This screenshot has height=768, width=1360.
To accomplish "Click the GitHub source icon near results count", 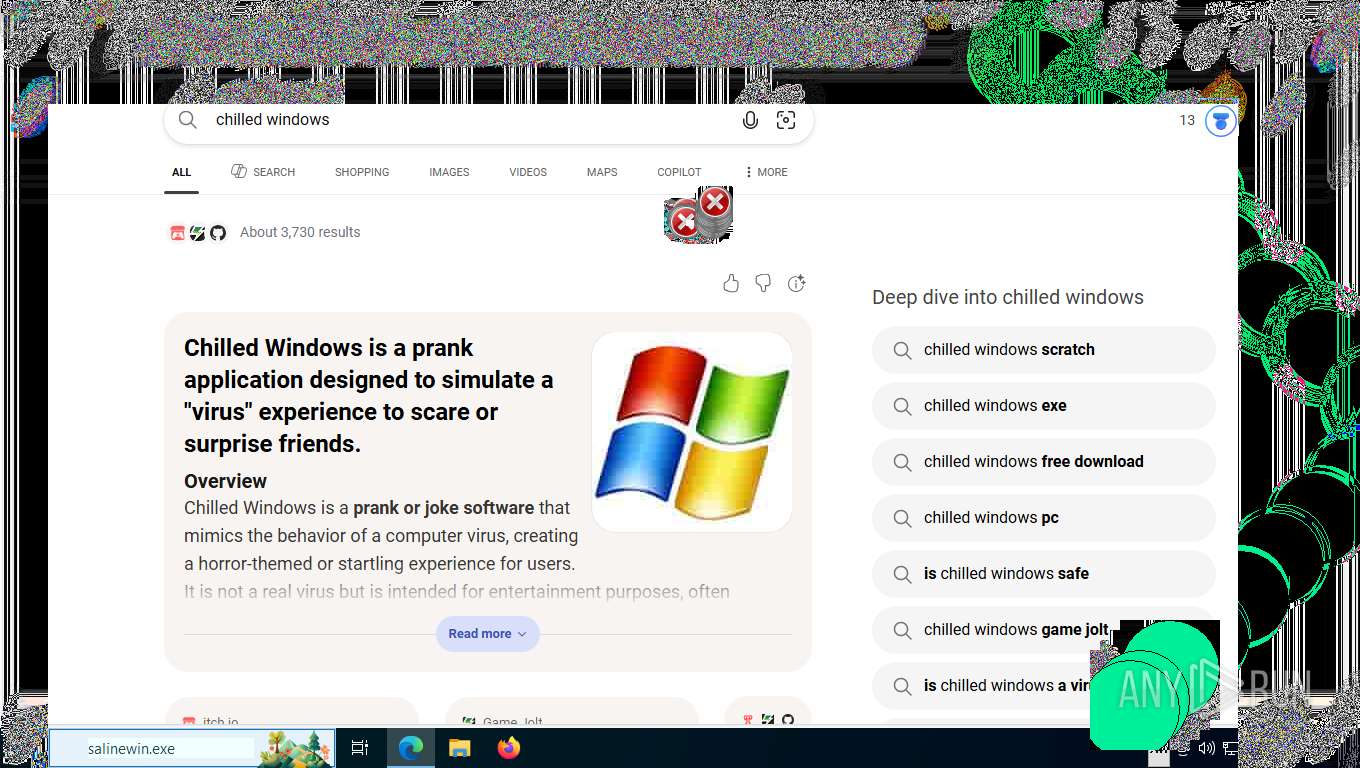I will (x=218, y=233).
